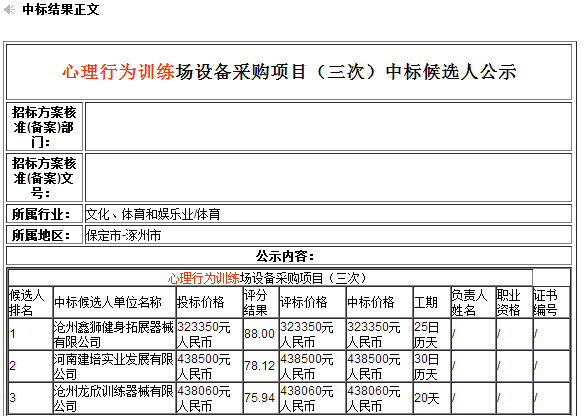Click the 中标候选人单位名称 column header
586x416 pixels.
[x=114, y=302]
